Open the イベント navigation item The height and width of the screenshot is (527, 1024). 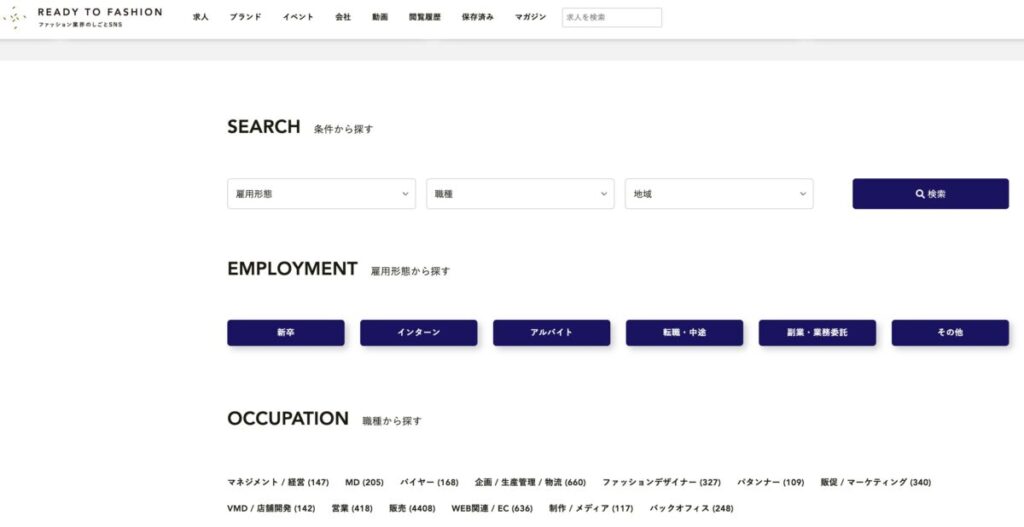pyautogui.click(x=298, y=17)
